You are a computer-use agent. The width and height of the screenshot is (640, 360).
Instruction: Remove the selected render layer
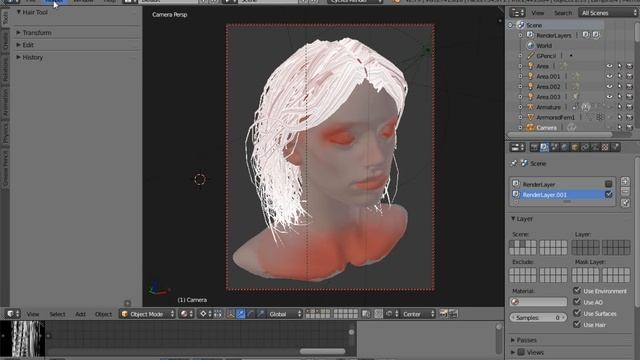tap(625, 191)
